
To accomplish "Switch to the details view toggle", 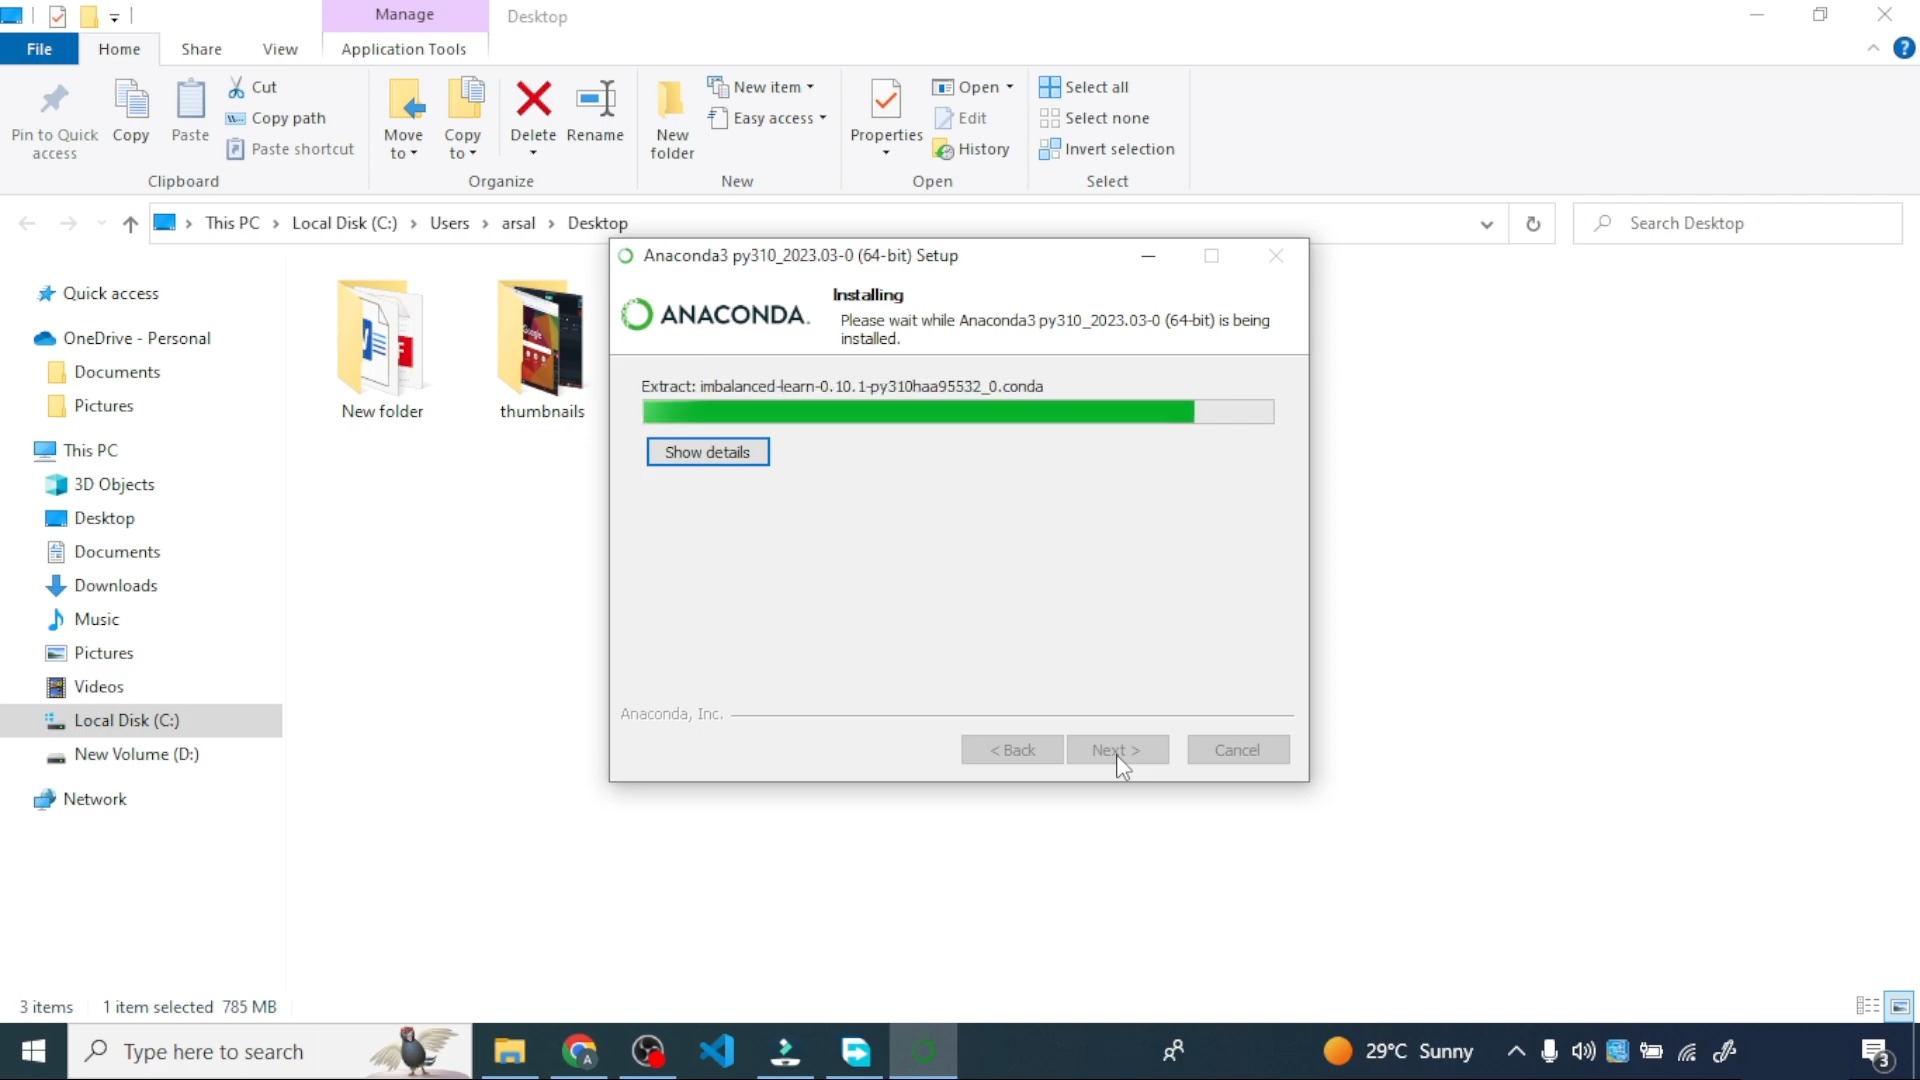I will [x=1867, y=1006].
